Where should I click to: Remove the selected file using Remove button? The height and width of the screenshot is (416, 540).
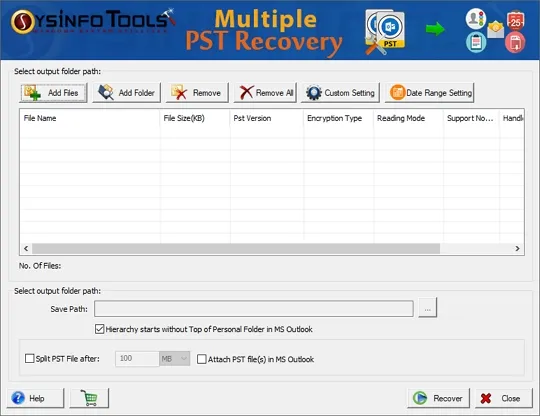pyautogui.click(x=197, y=93)
